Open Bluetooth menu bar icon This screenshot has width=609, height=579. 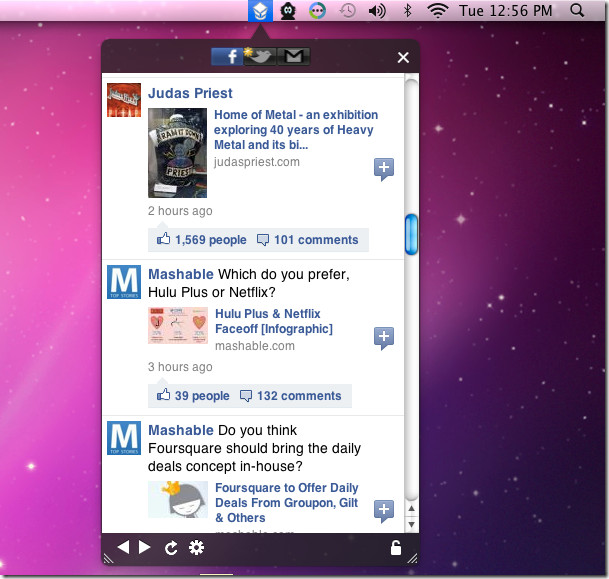point(407,11)
